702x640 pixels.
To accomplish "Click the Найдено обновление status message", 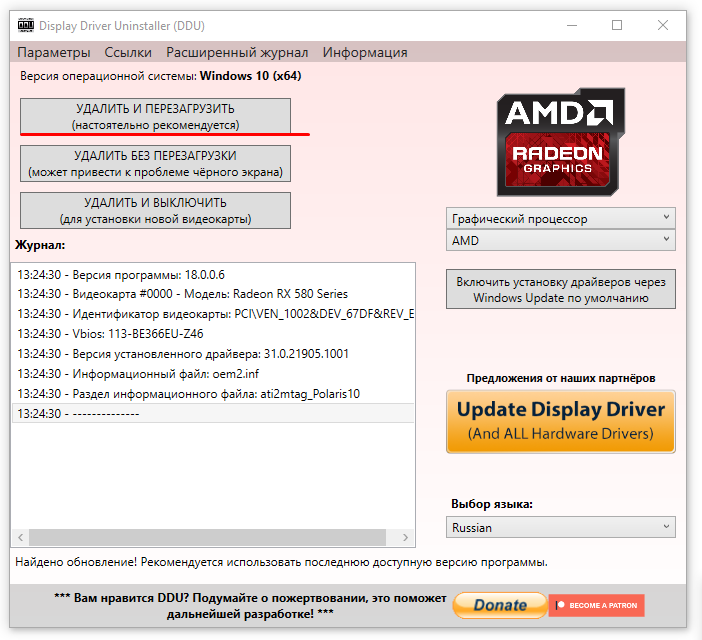I will (281, 562).
